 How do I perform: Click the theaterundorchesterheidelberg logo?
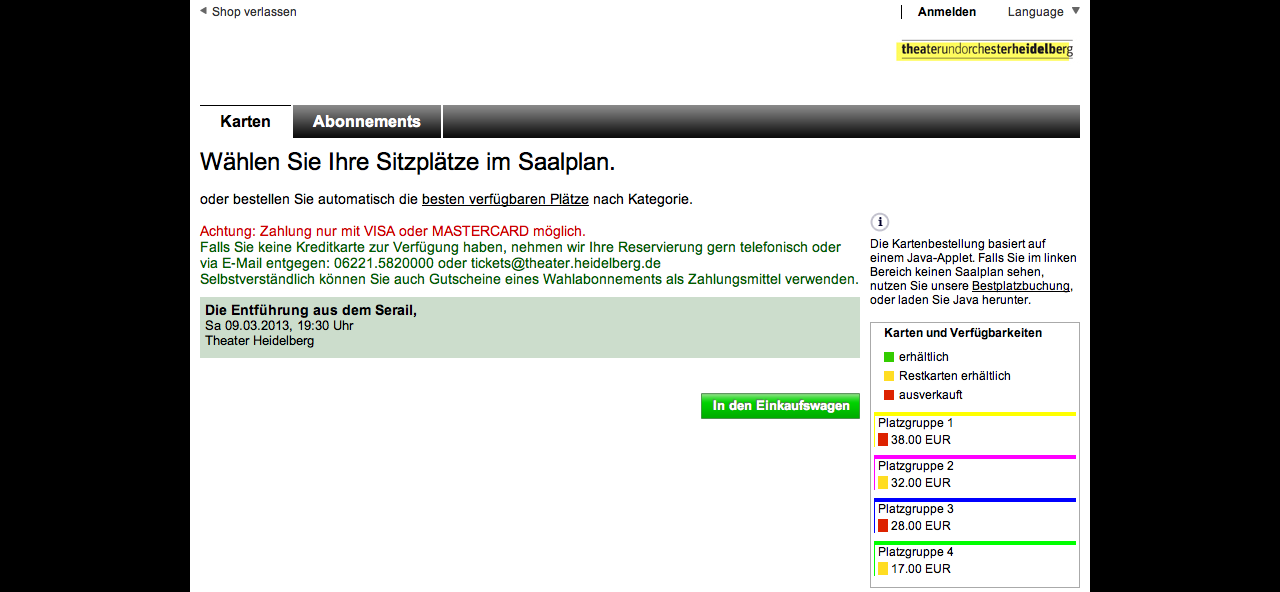click(986, 50)
